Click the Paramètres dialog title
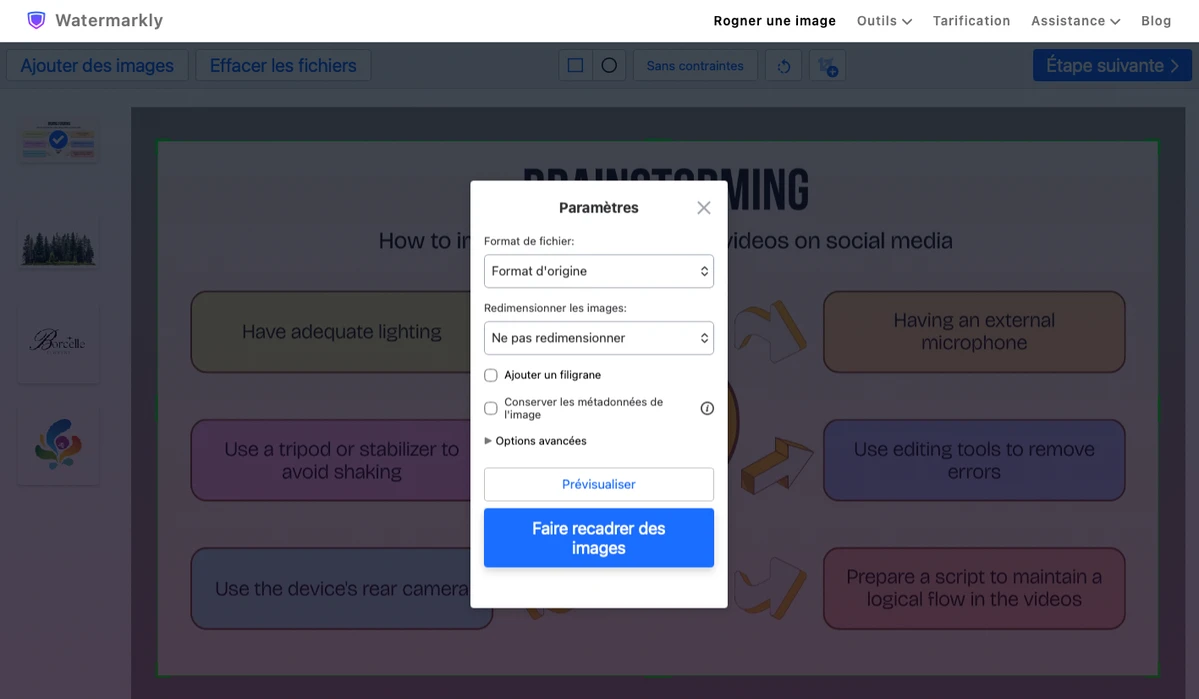1199x699 pixels. pos(599,208)
